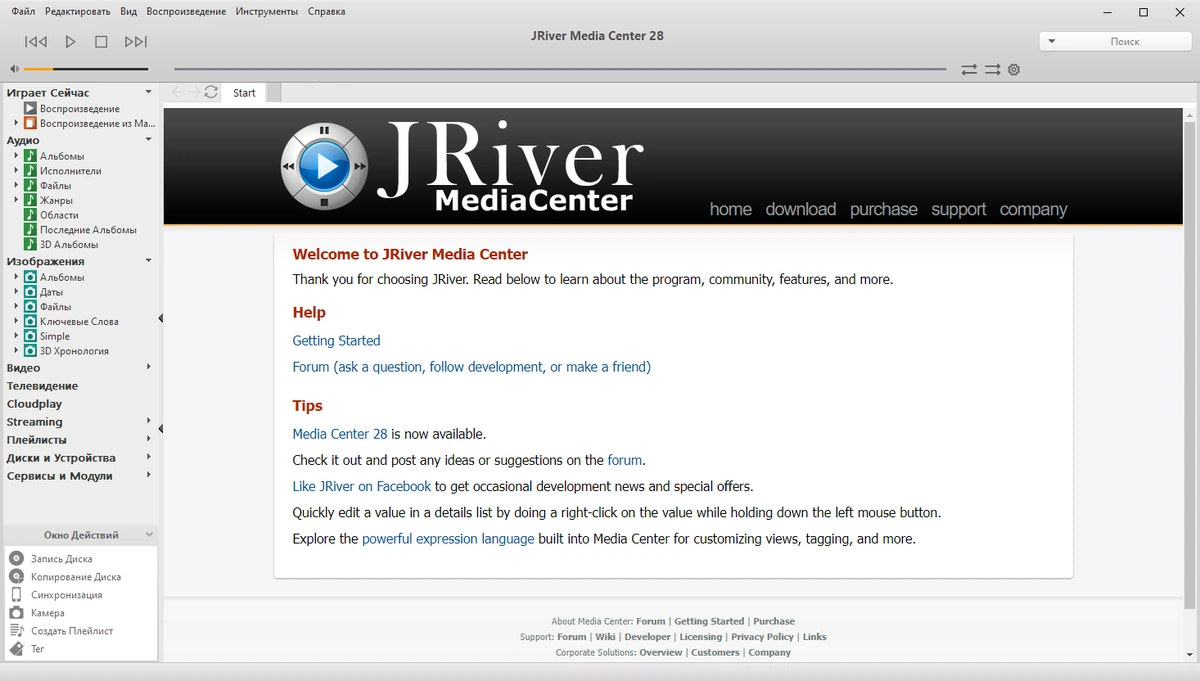Open the Вид menu
The width and height of the screenshot is (1200, 681).
click(128, 11)
